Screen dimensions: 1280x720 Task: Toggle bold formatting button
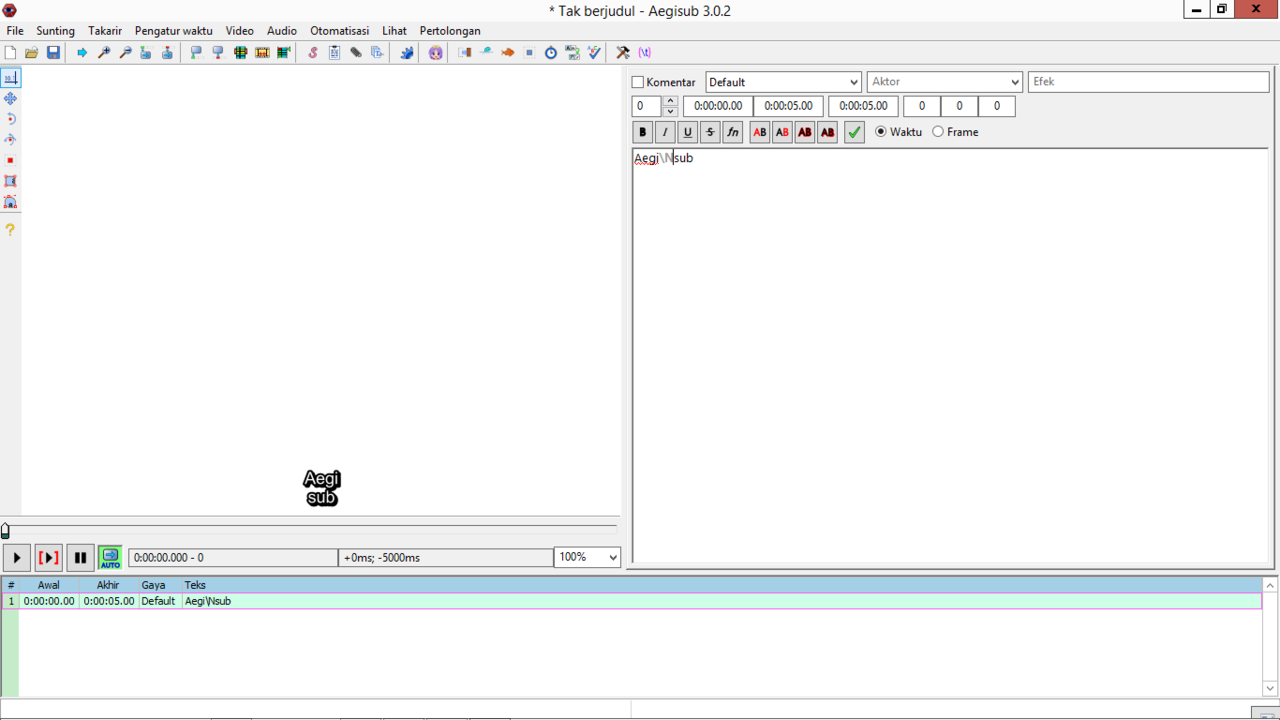643,132
